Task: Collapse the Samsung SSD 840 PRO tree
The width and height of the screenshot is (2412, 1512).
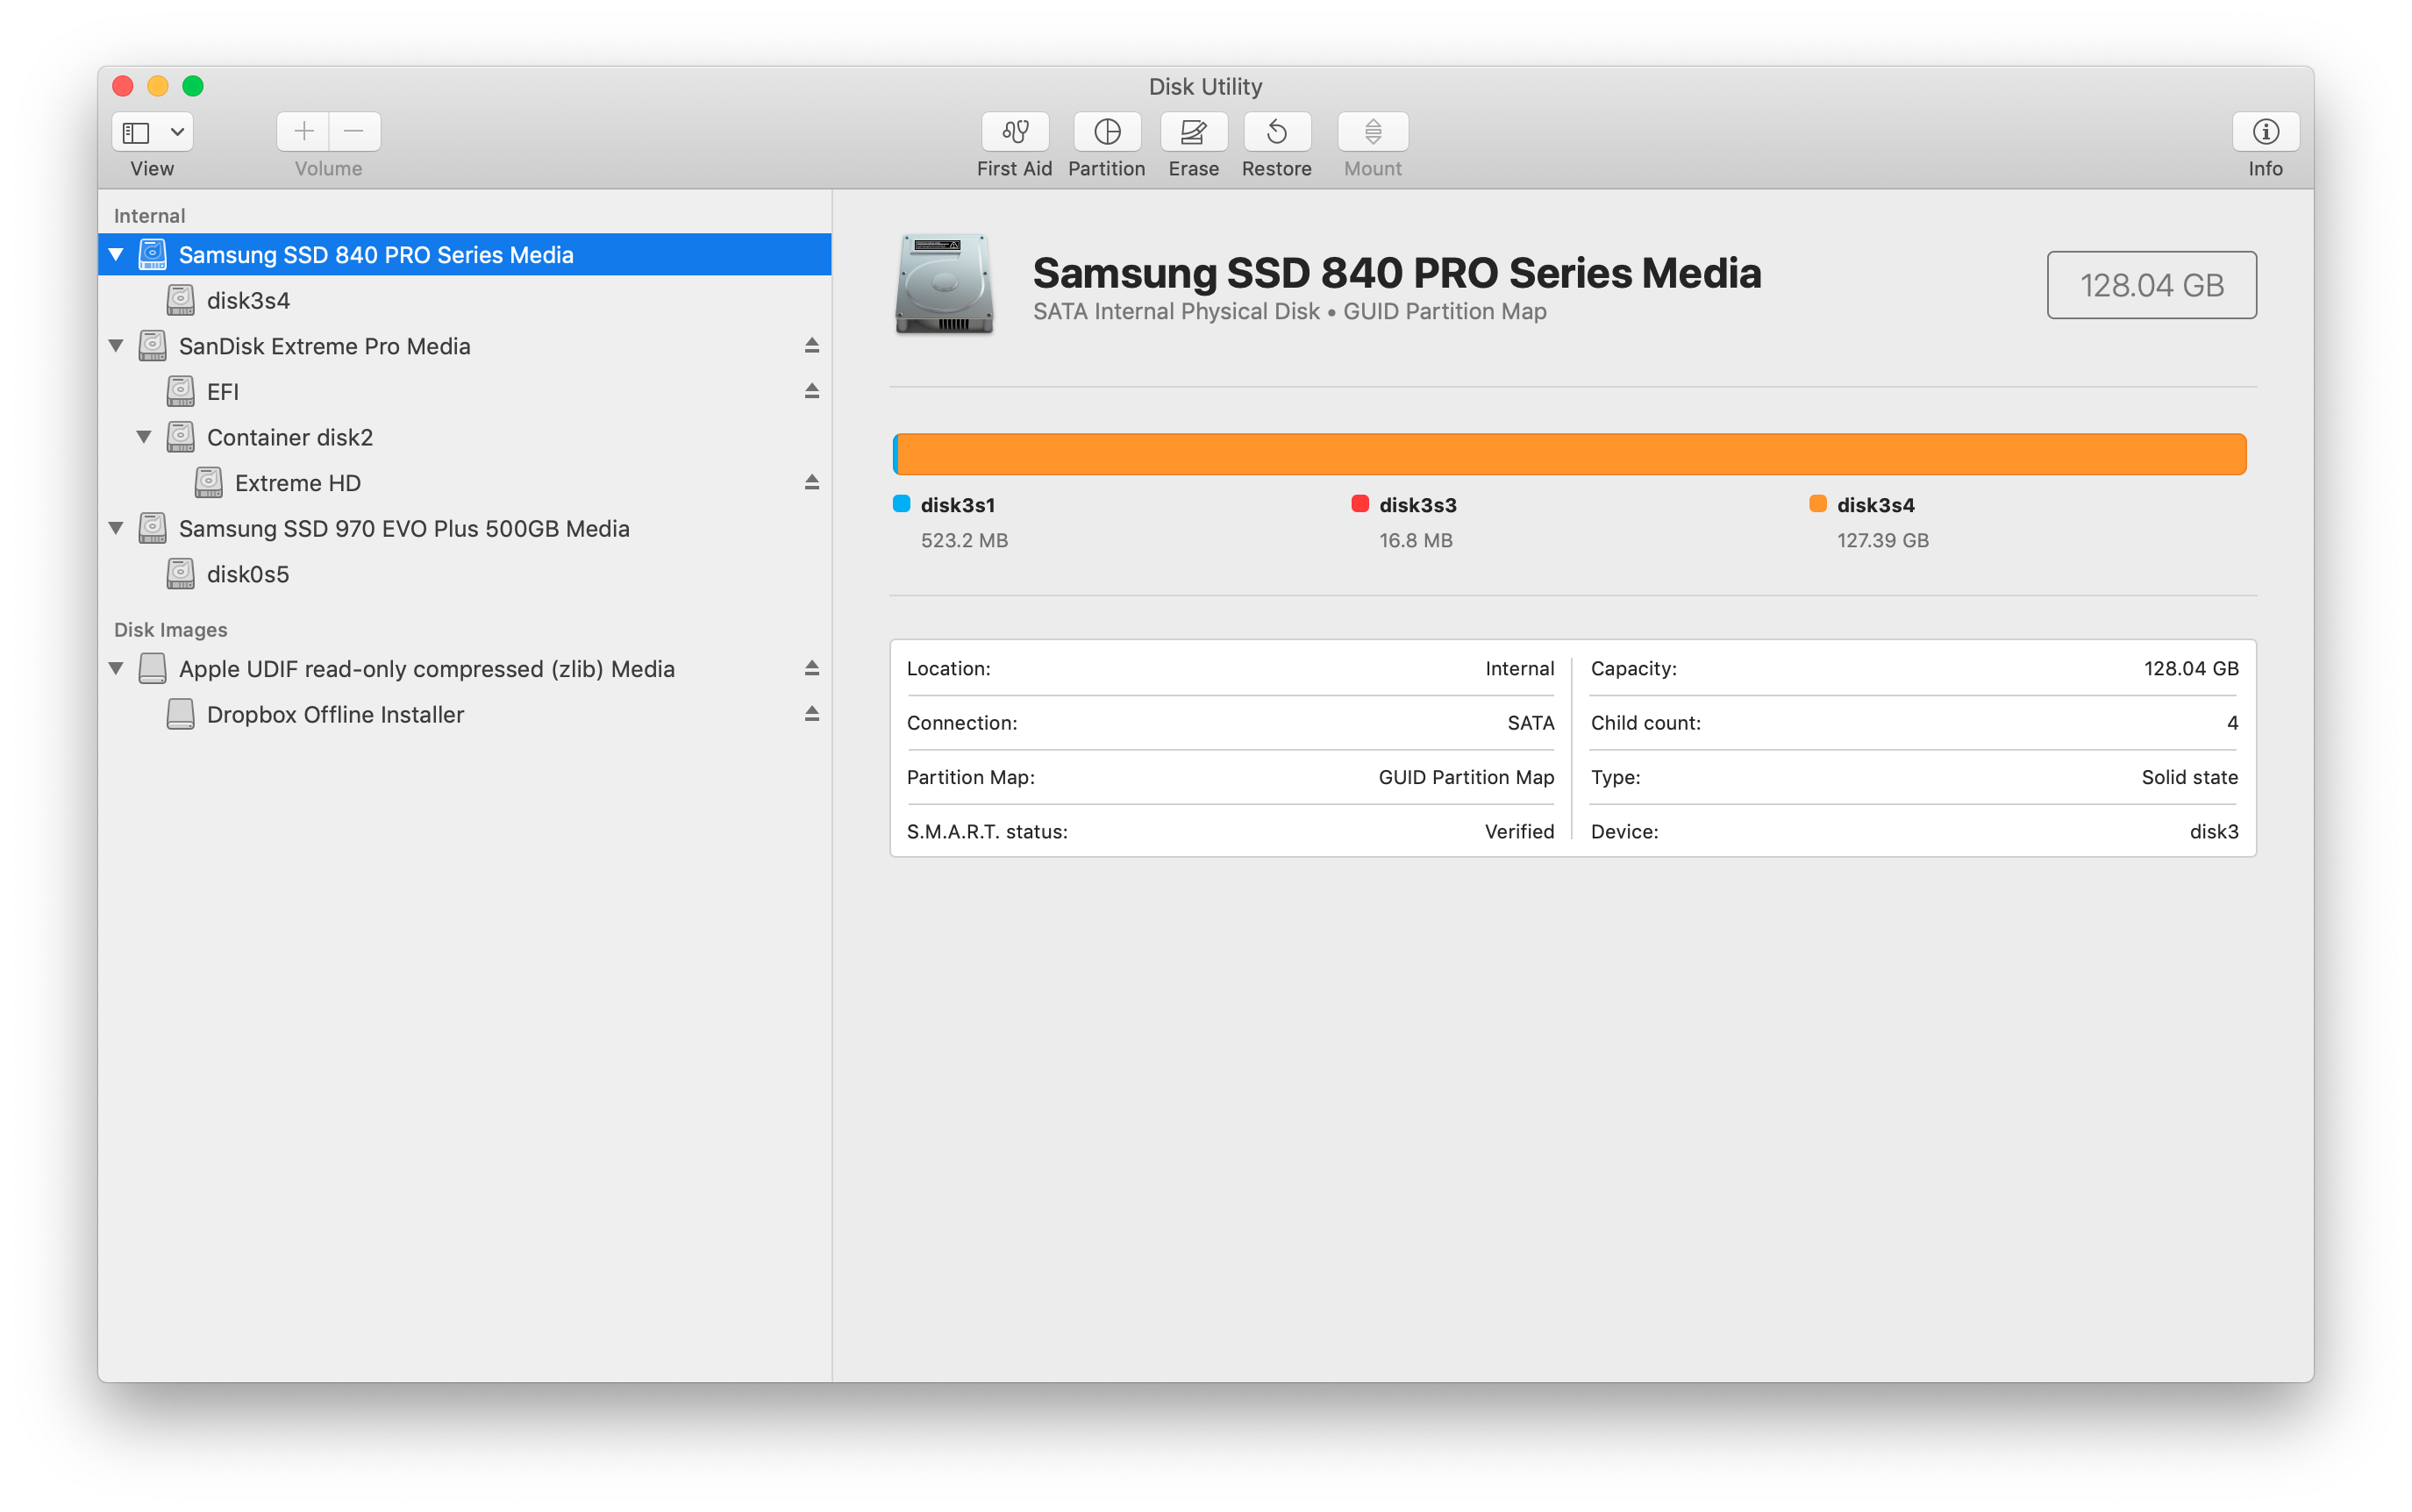Action: click(x=116, y=255)
